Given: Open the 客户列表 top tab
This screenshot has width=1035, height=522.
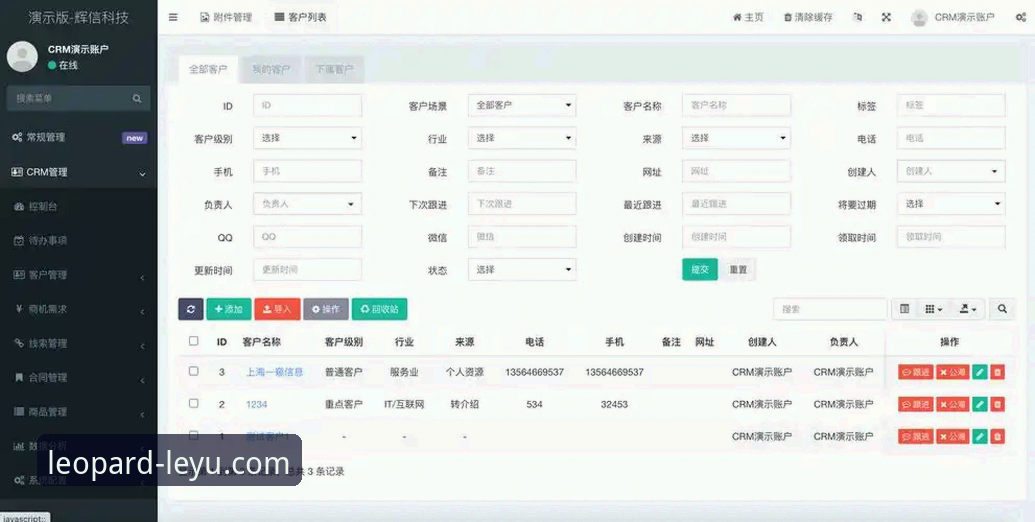Looking at the screenshot, I should (x=300, y=17).
